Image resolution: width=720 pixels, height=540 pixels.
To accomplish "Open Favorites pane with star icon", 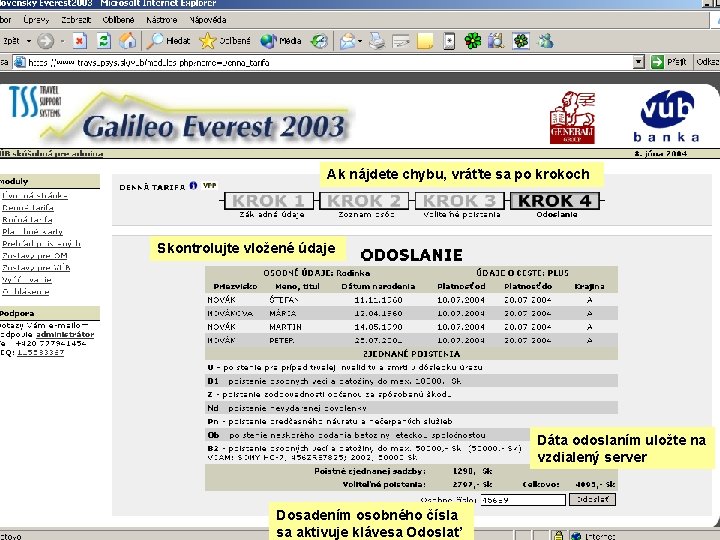I will 225,41.
